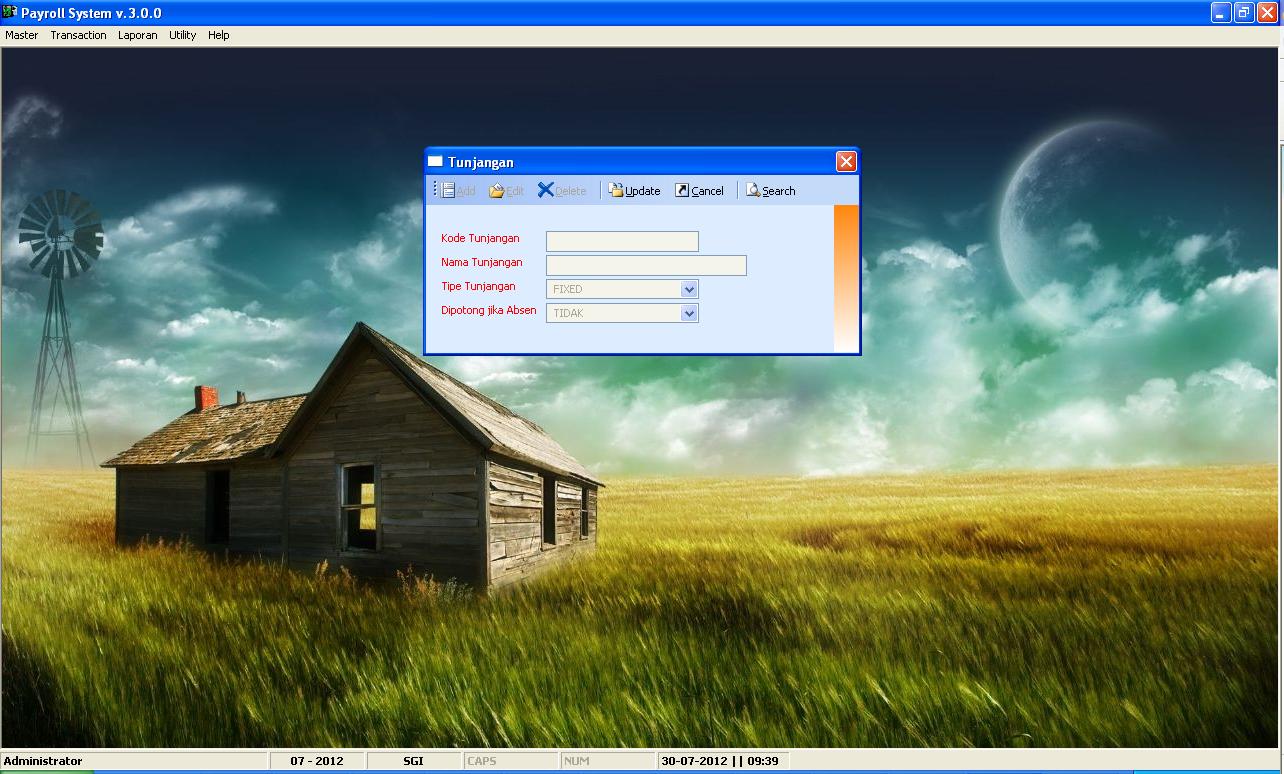Open the Master menu
The height and width of the screenshot is (774, 1284).
tap(22, 35)
